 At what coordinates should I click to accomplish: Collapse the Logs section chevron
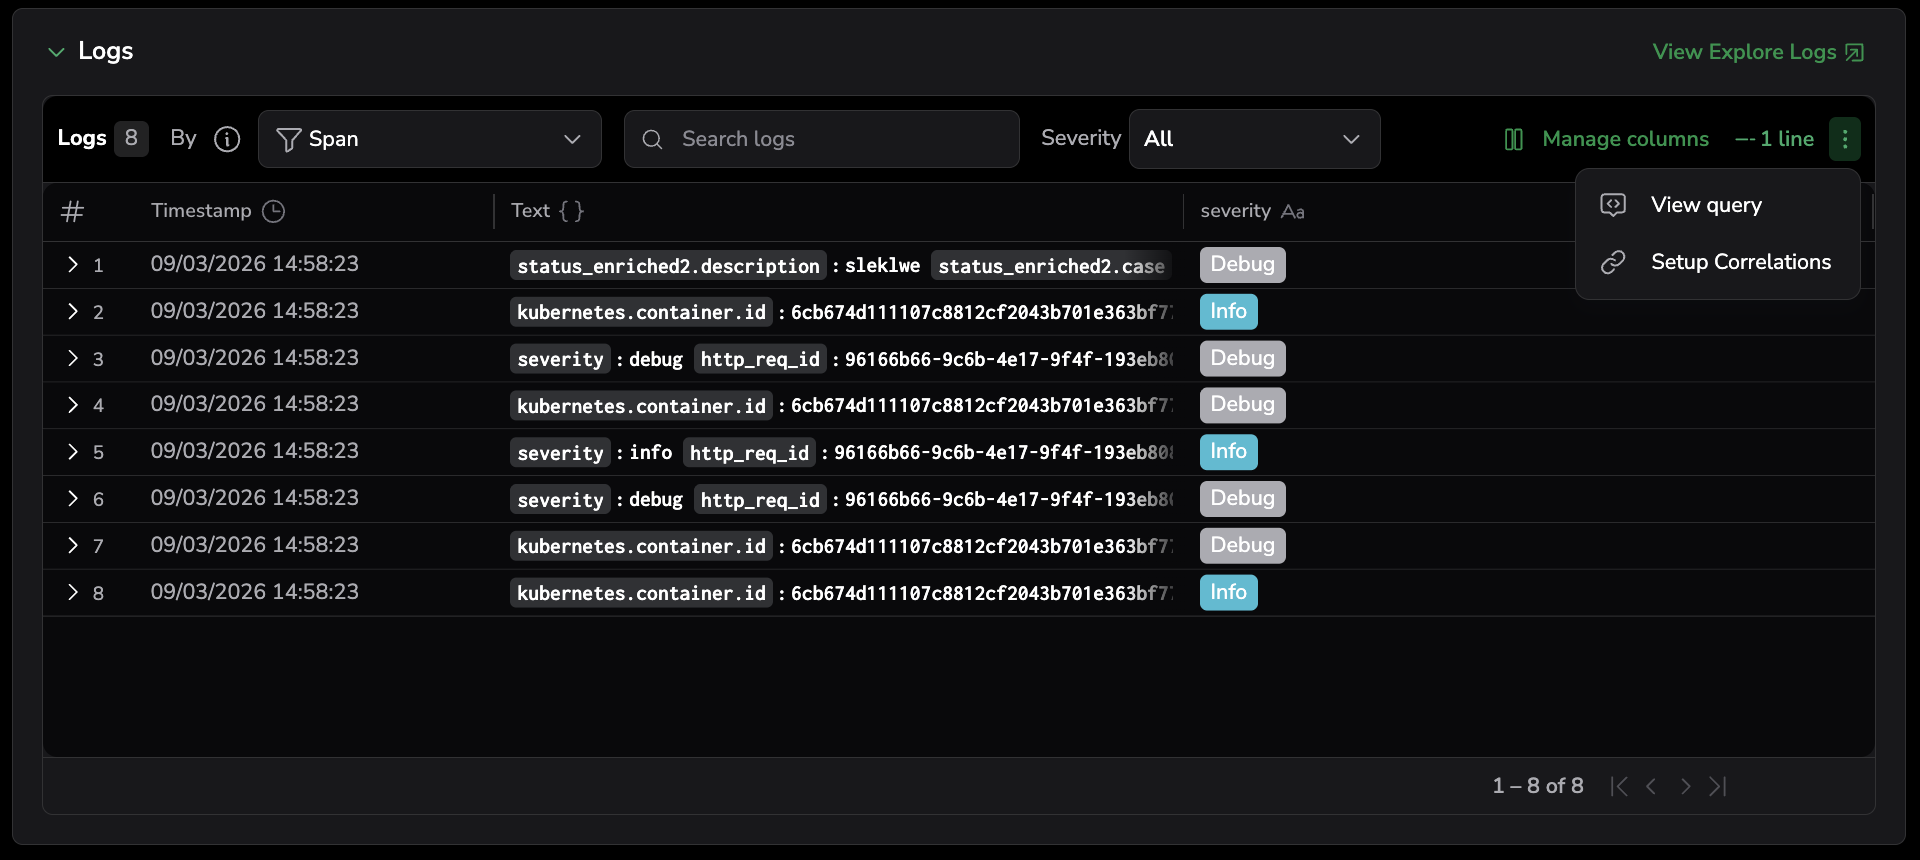(x=56, y=52)
